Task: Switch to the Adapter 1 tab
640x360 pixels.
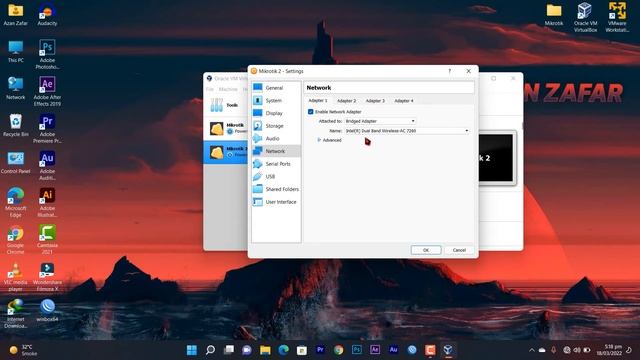Action: coord(318,100)
